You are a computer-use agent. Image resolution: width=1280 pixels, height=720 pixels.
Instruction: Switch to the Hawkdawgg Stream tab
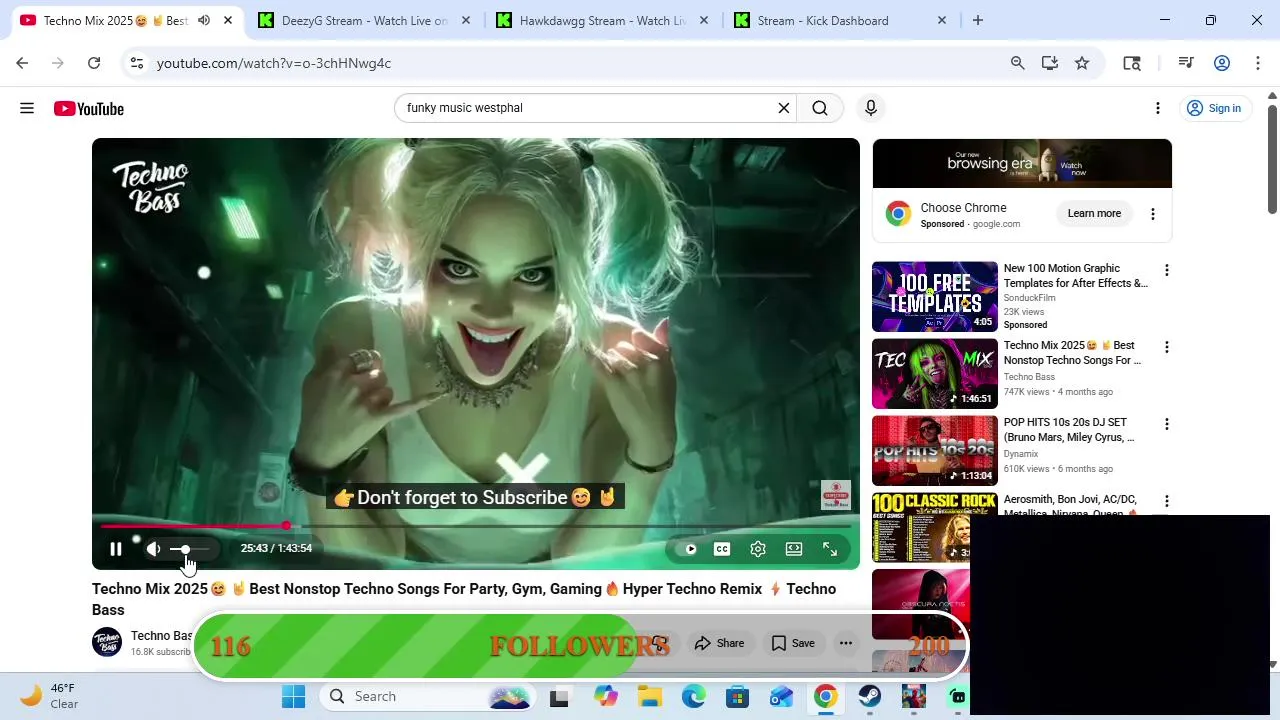click(x=601, y=20)
